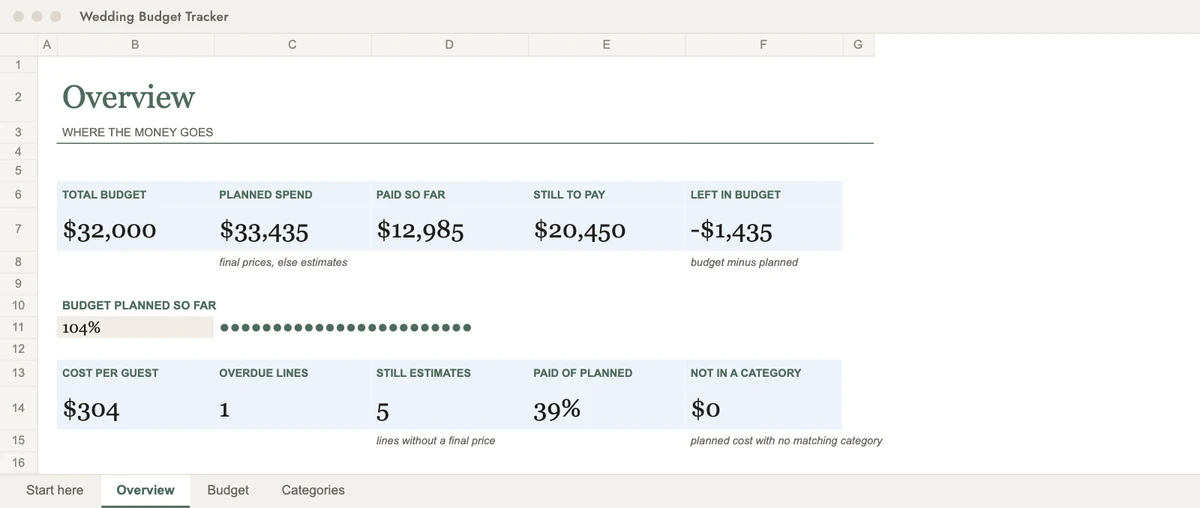Select column B header
Image resolution: width=1200 pixels, height=508 pixels.
(135, 44)
